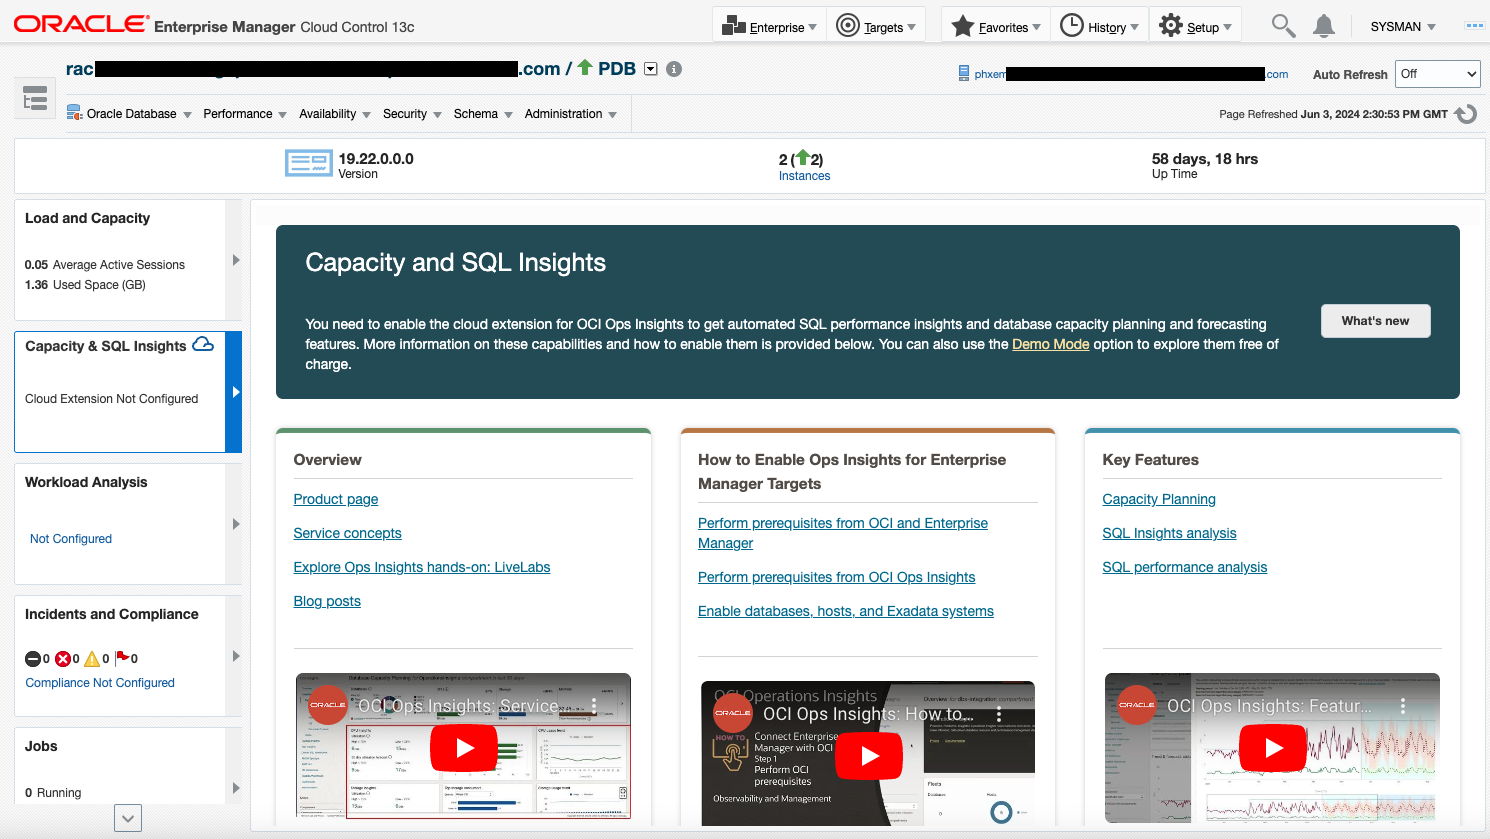The width and height of the screenshot is (1490, 839).
Task: Expand the Load and Capacity card arrow
Action: [234, 260]
